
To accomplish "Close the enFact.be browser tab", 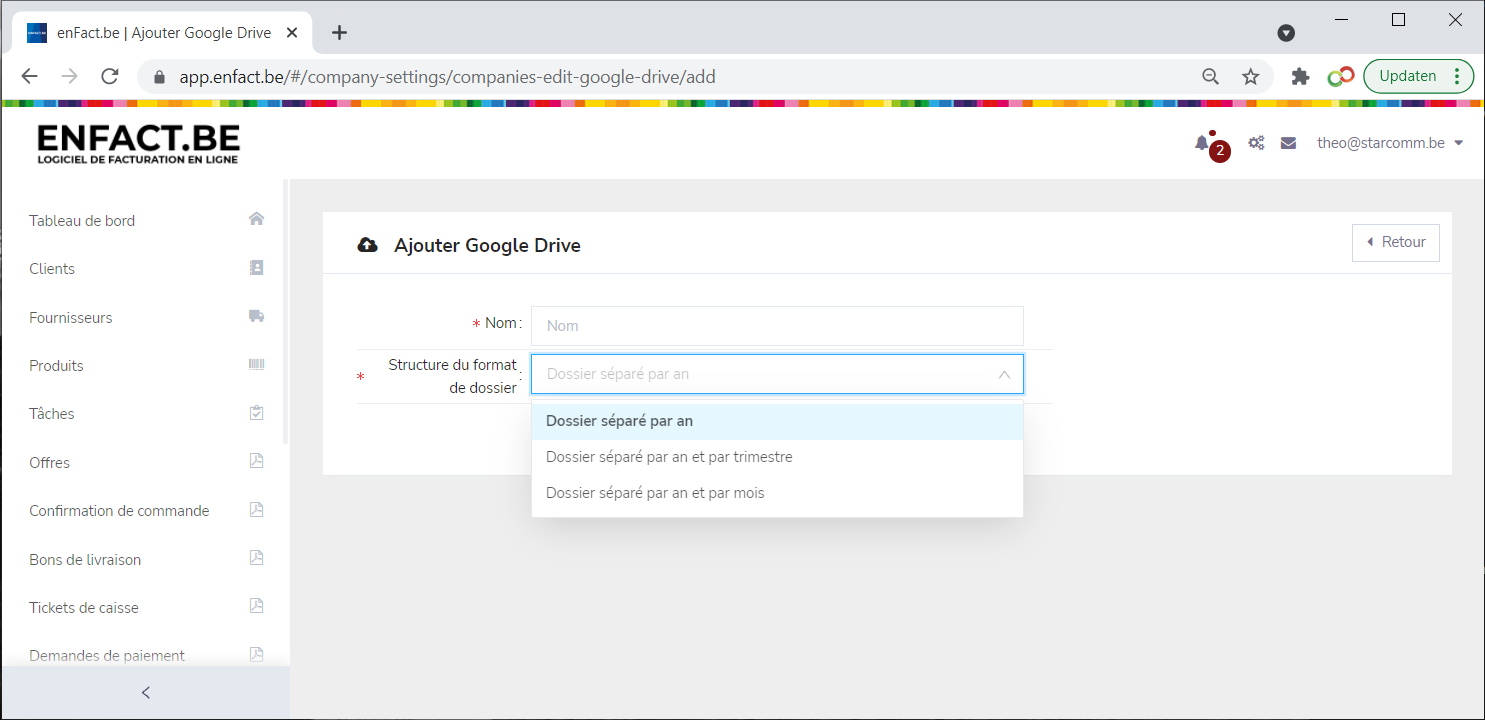I will 292,32.
